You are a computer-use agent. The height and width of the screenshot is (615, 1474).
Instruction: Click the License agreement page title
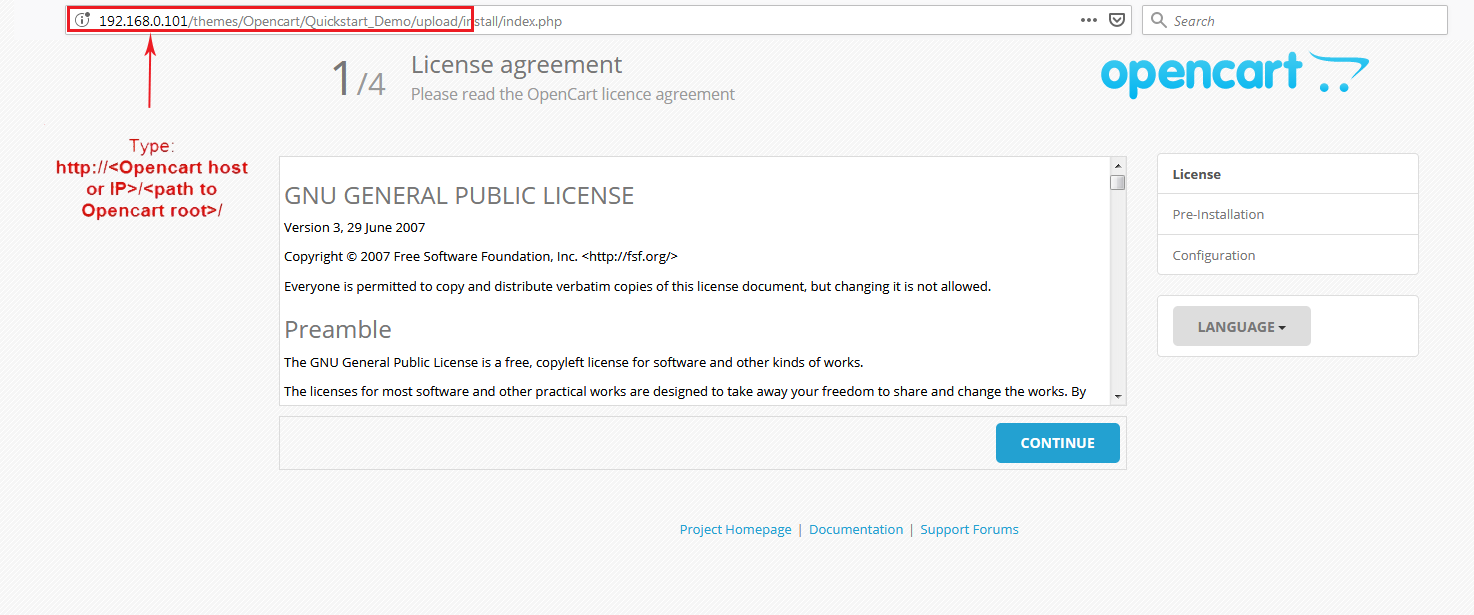[516, 65]
